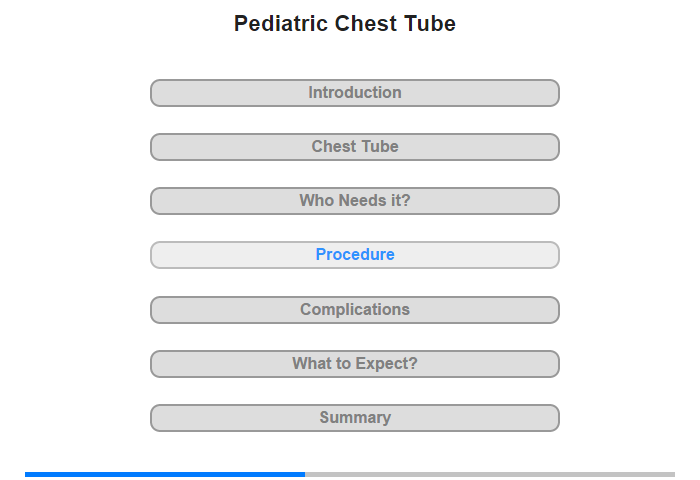The height and width of the screenshot is (480, 700).
Task: Click the gray unfilled progress bar portion
Action: click(x=490, y=474)
